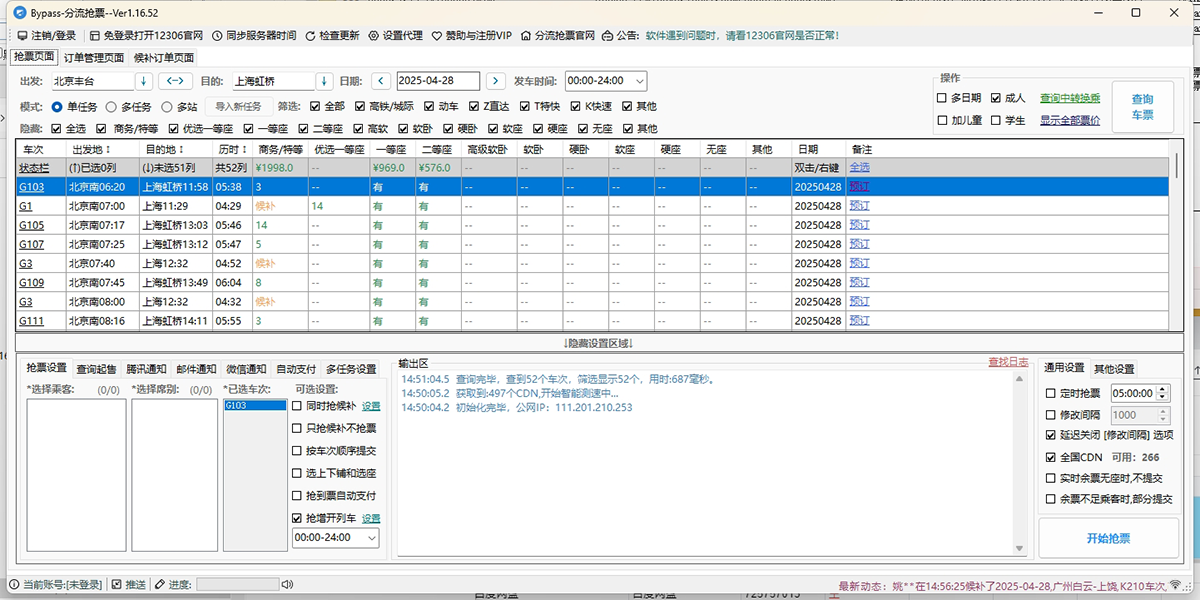Screen dimensions: 1200x600
Task: Expand the 发车时间 00:00-24:00 dropdown
Action: click(639, 81)
